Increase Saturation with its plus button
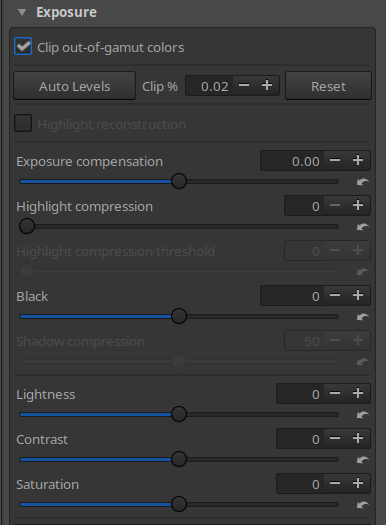 [x=358, y=483]
